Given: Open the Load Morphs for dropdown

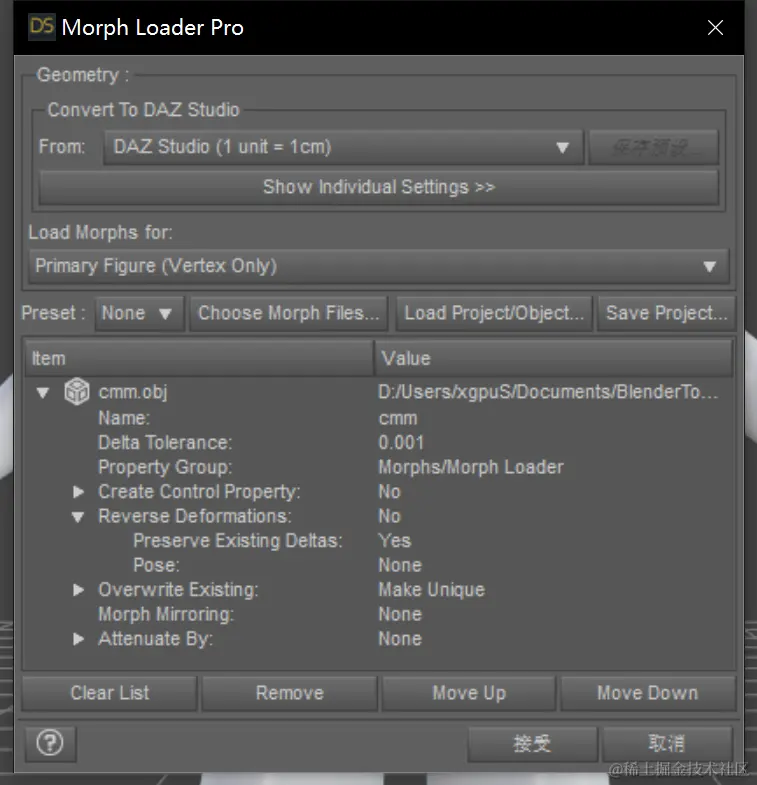Looking at the screenshot, I should pos(378,266).
